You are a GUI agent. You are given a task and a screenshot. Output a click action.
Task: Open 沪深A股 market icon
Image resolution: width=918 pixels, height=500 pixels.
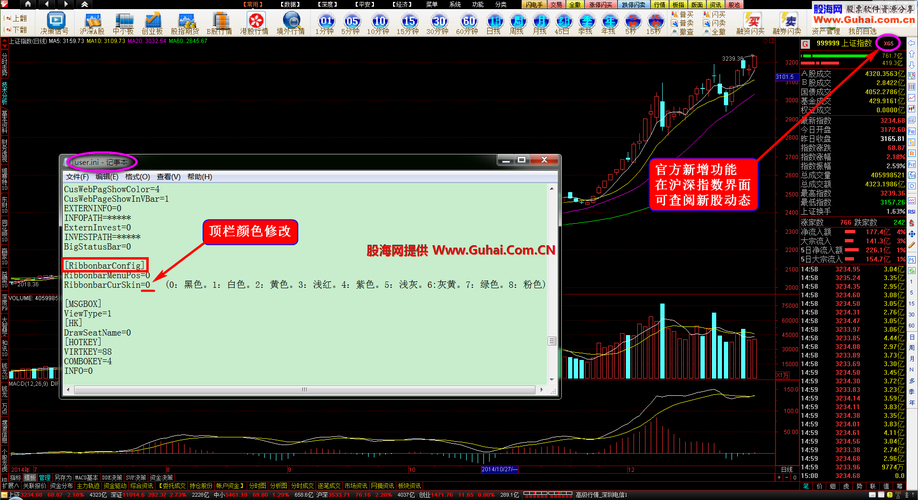(x=91, y=23)
